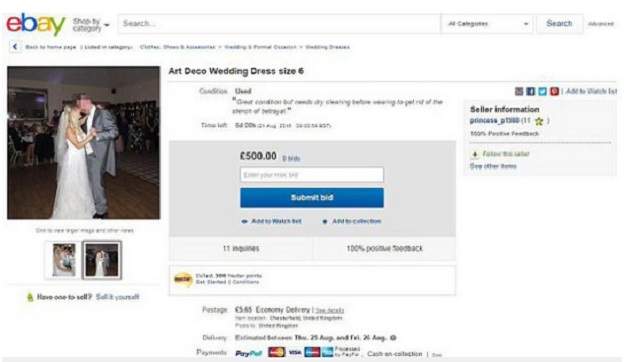This screenshot has height=362, width=640.
Task: Share listing on Twitter icon
Action: tap(542, 91)
